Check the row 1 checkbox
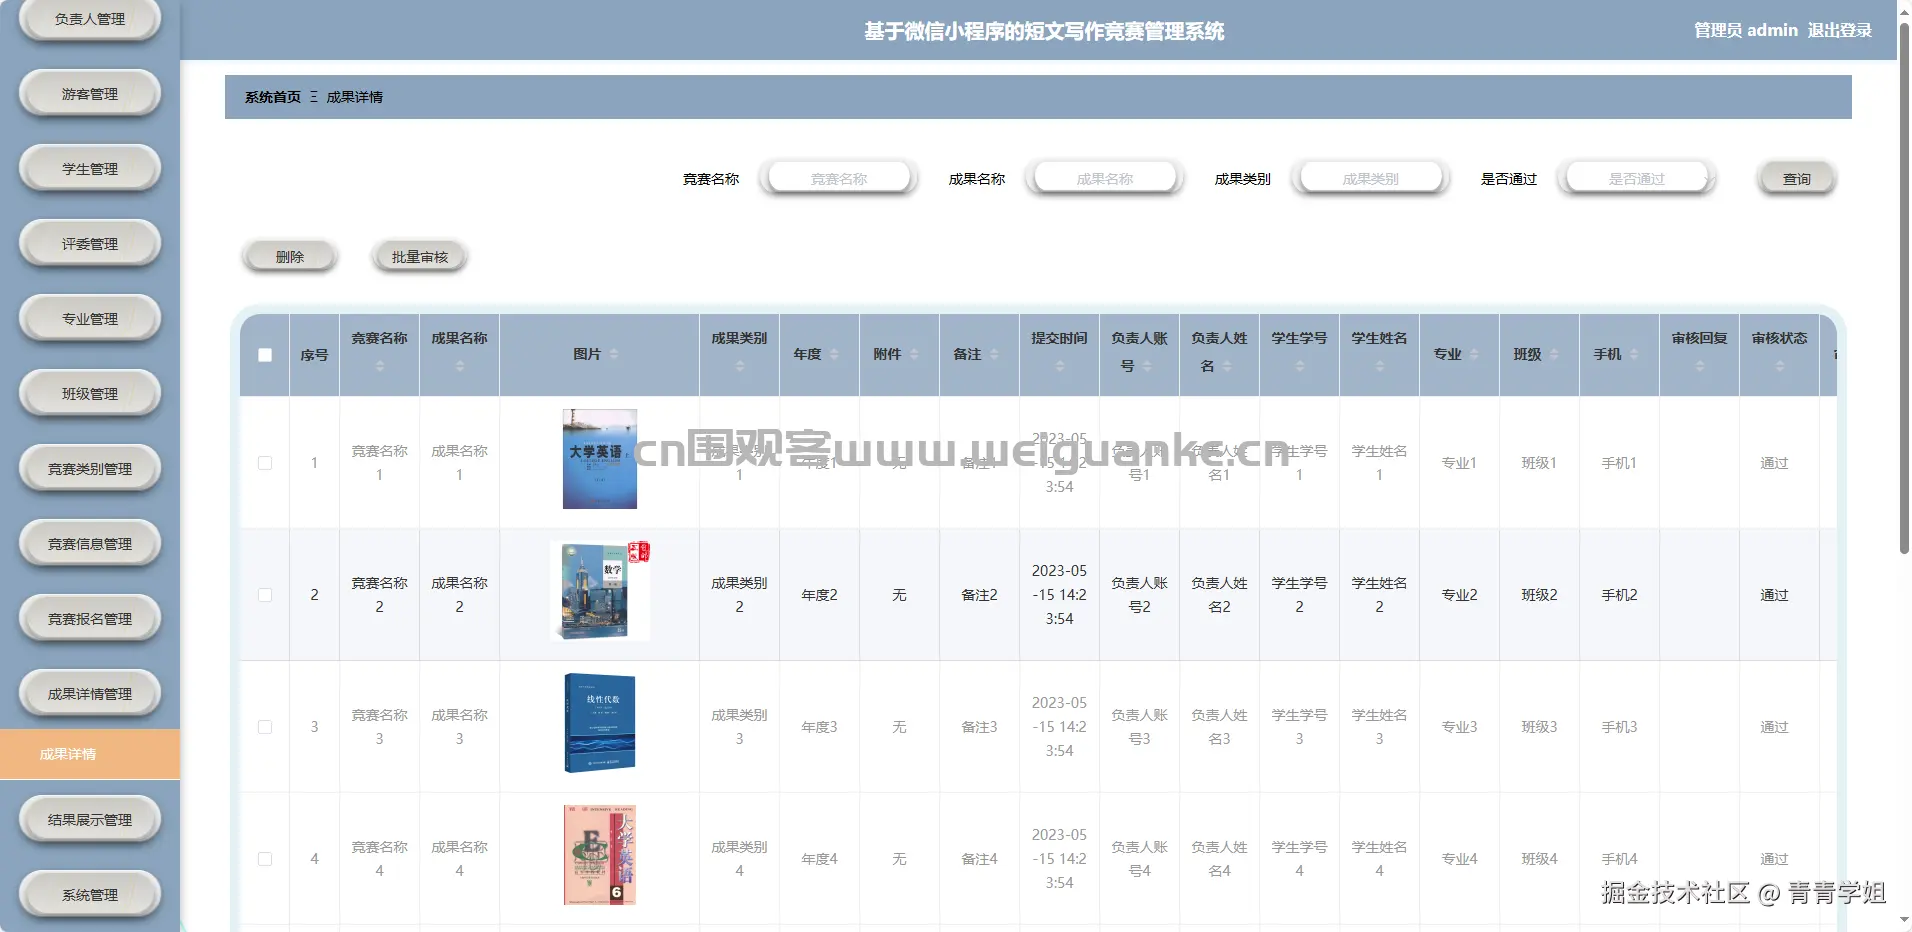The width and height of the screenshot is (1912, 932). click(x=265, y=463)
